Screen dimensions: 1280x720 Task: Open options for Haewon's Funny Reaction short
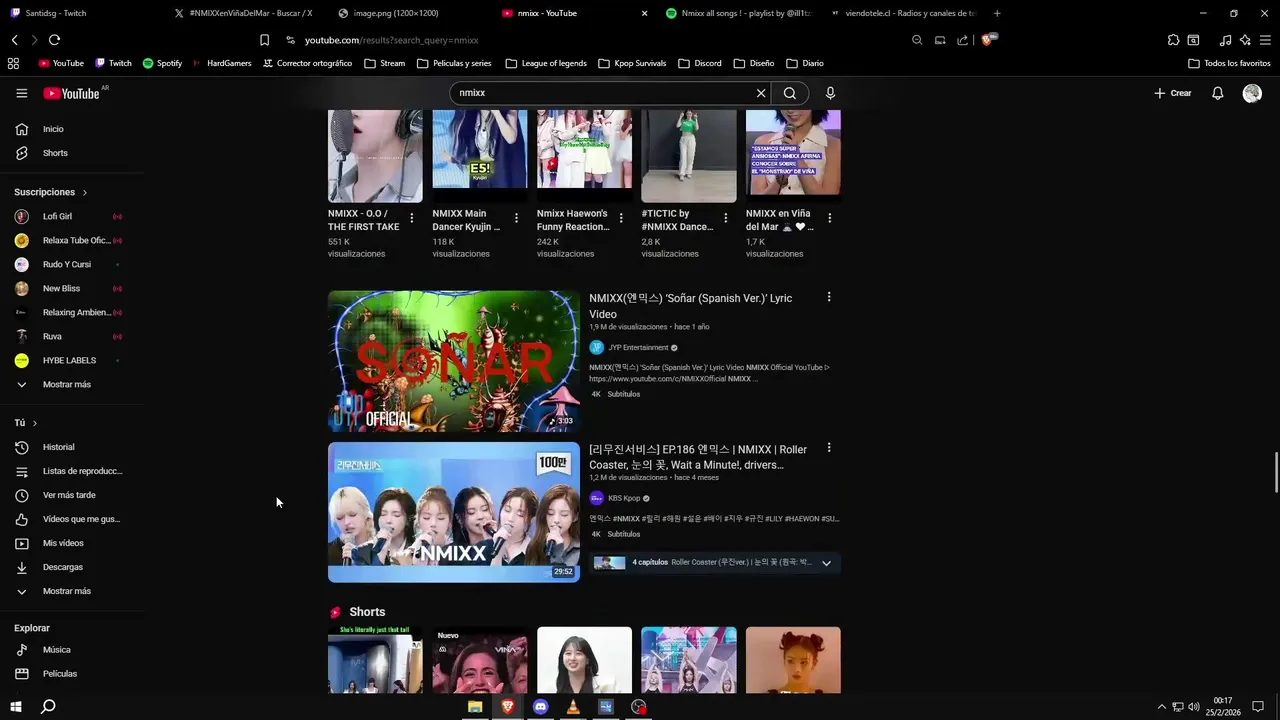621,218
